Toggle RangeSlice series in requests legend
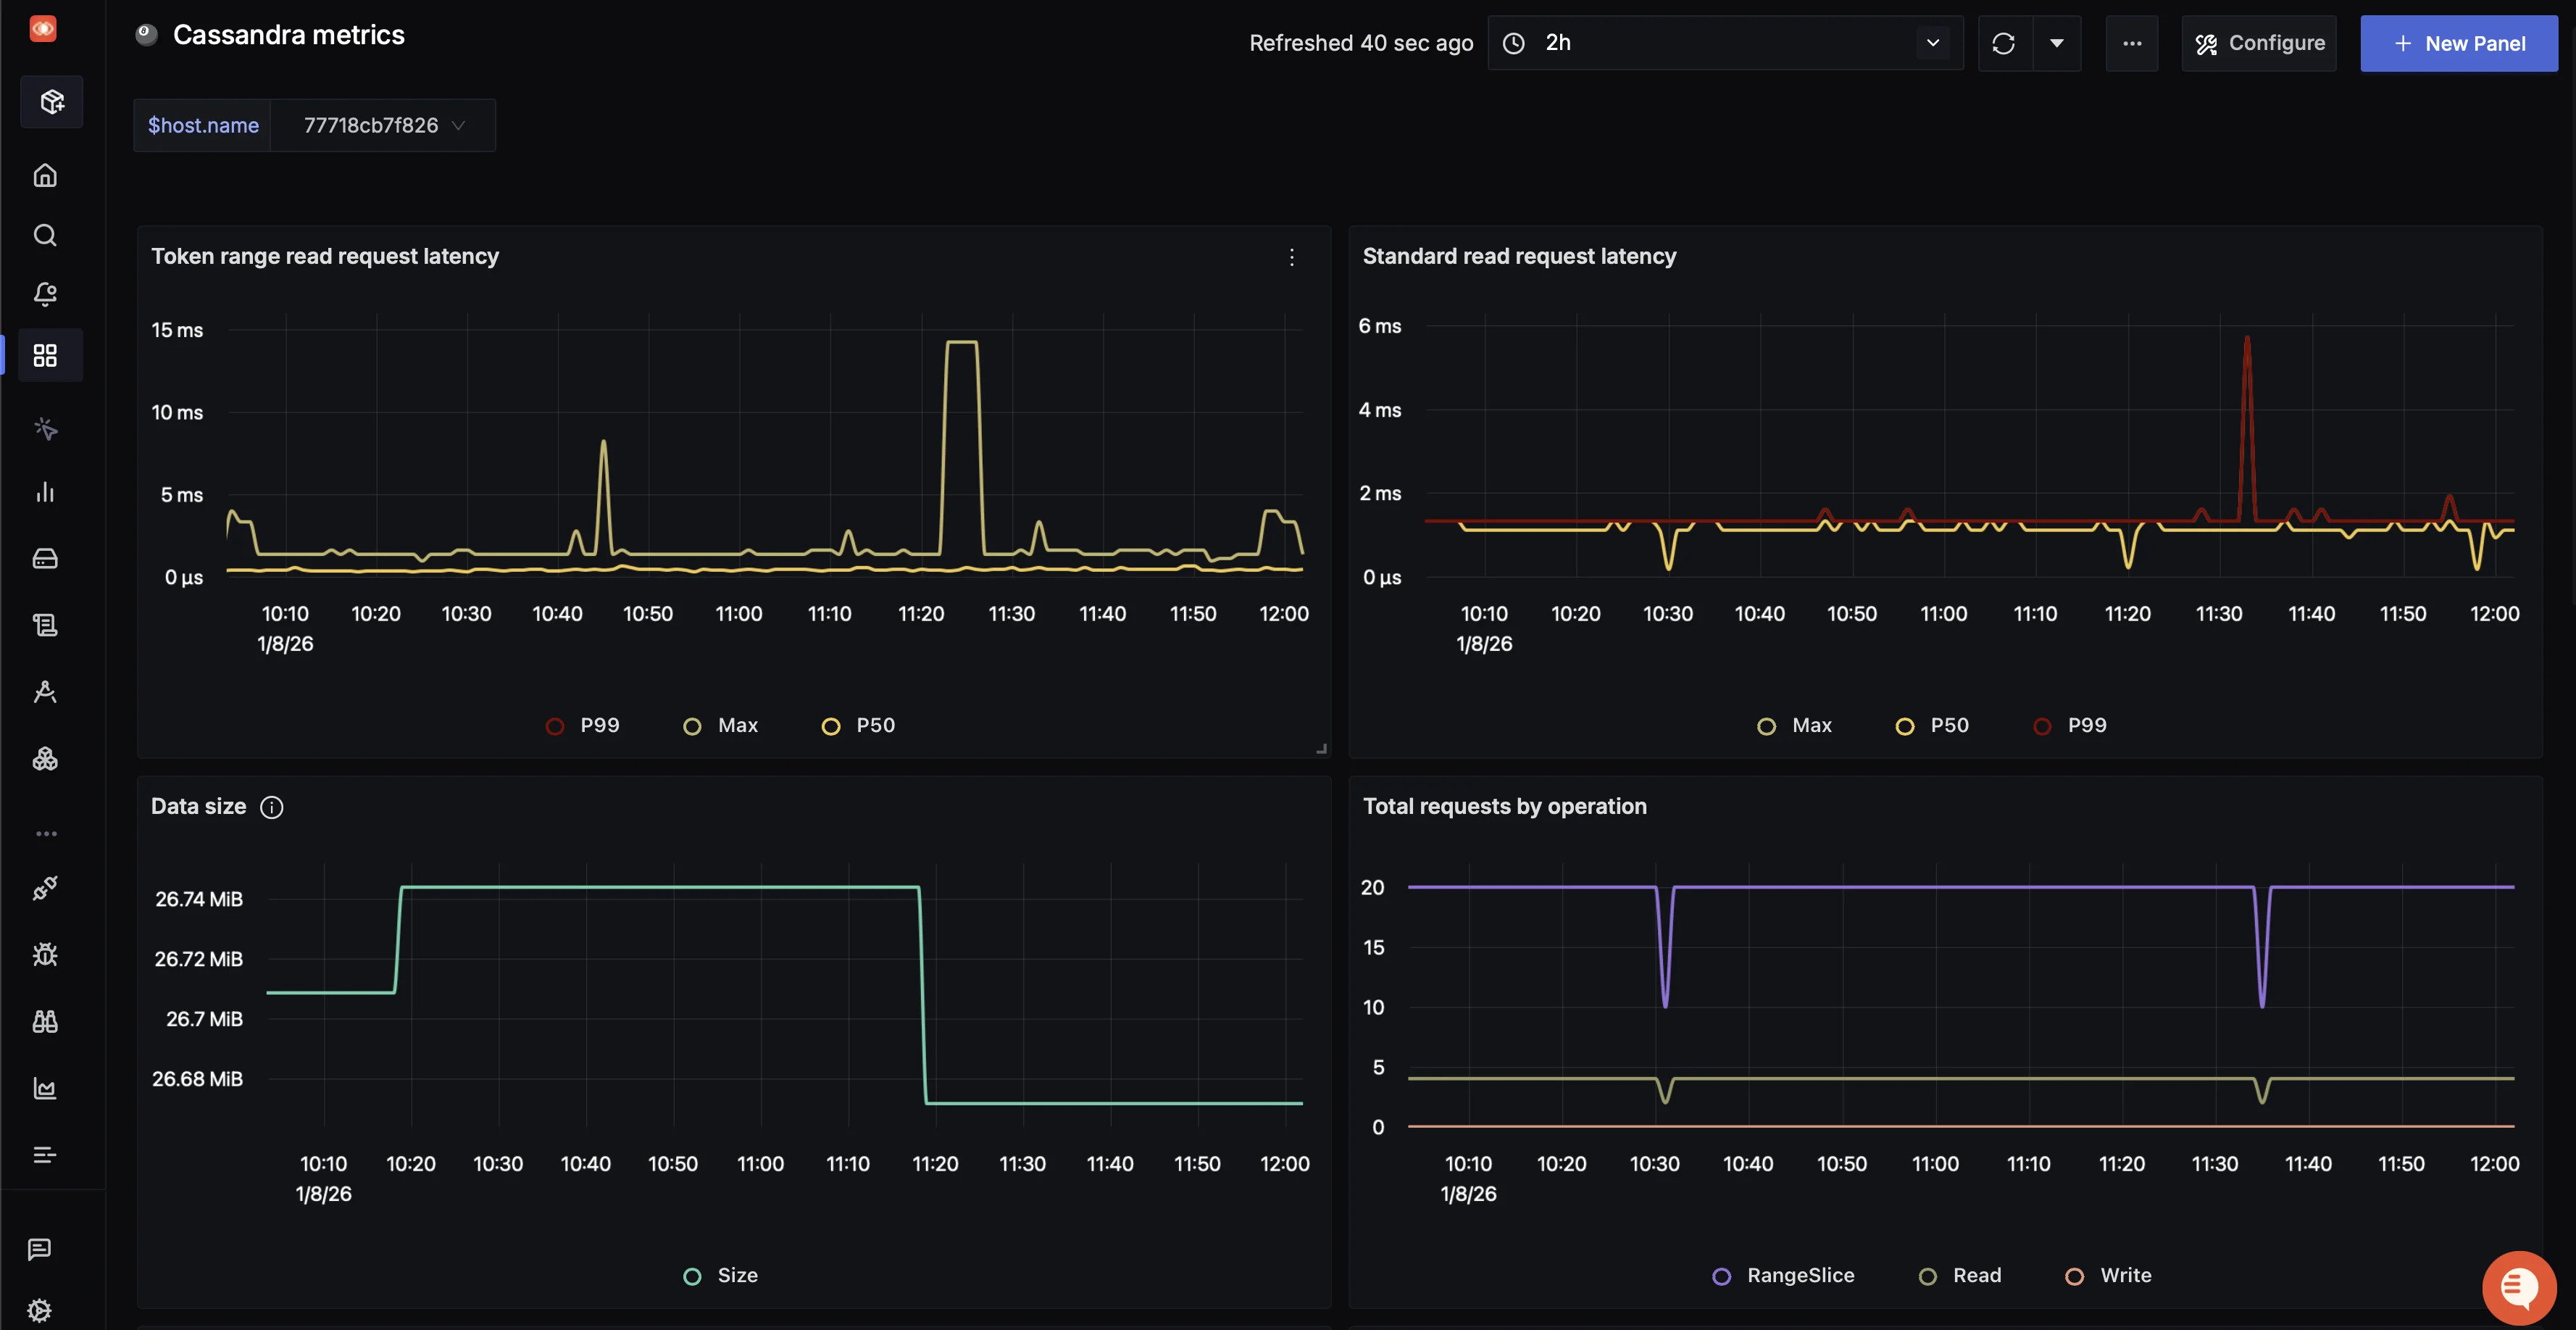This screenshot has width=2576, height=1330. tap(1783, 1276)
